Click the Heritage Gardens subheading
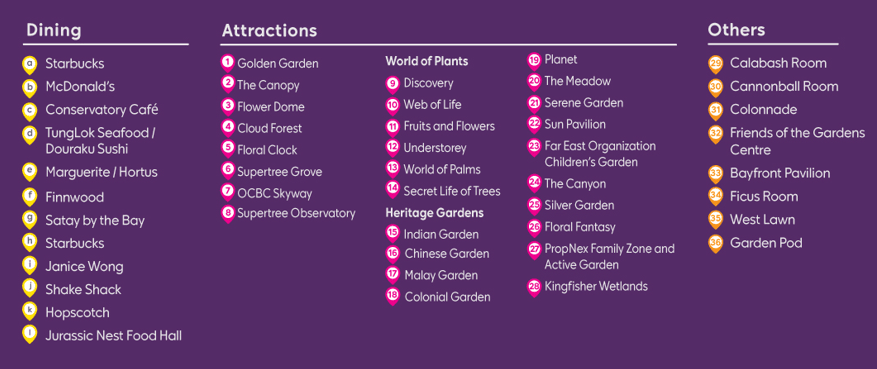 pyautogui.click(x=435, y=213)
